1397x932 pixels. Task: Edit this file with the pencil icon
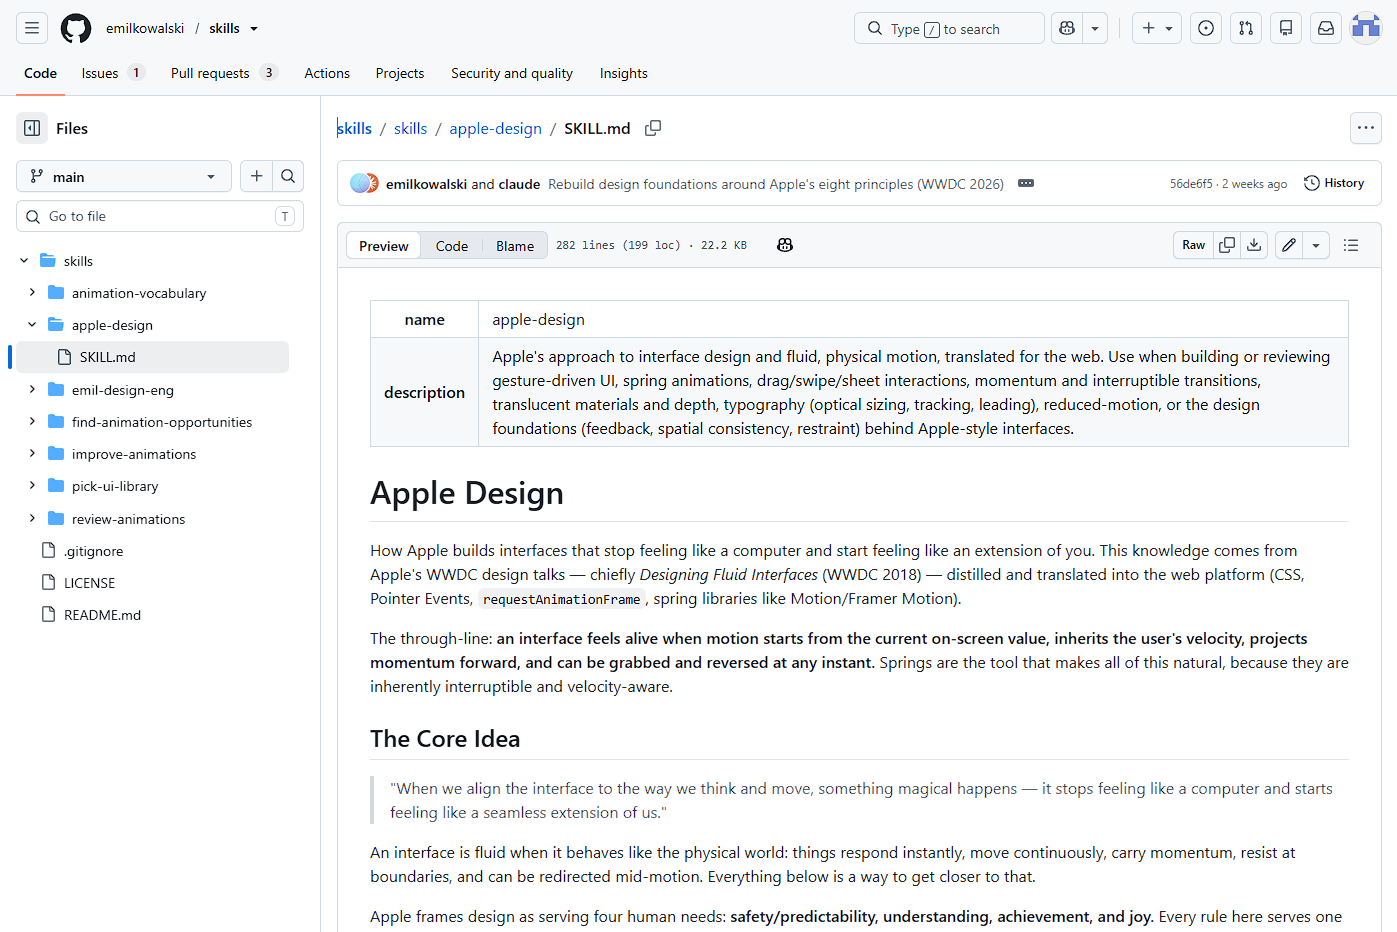click(1289, 245)
